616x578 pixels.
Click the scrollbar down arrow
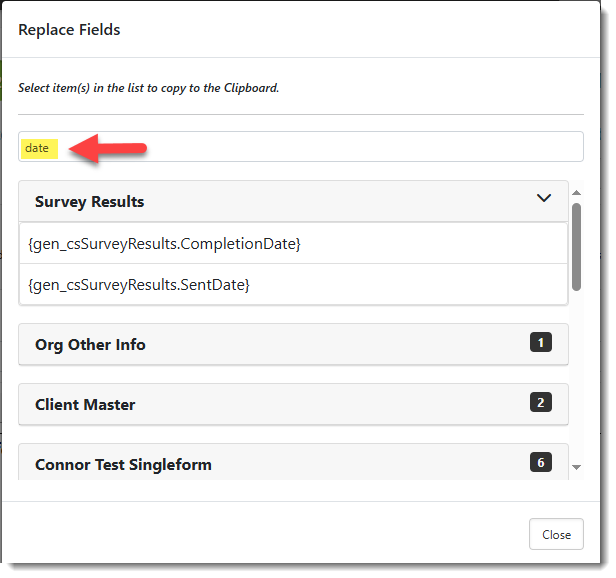coord(577,467)
